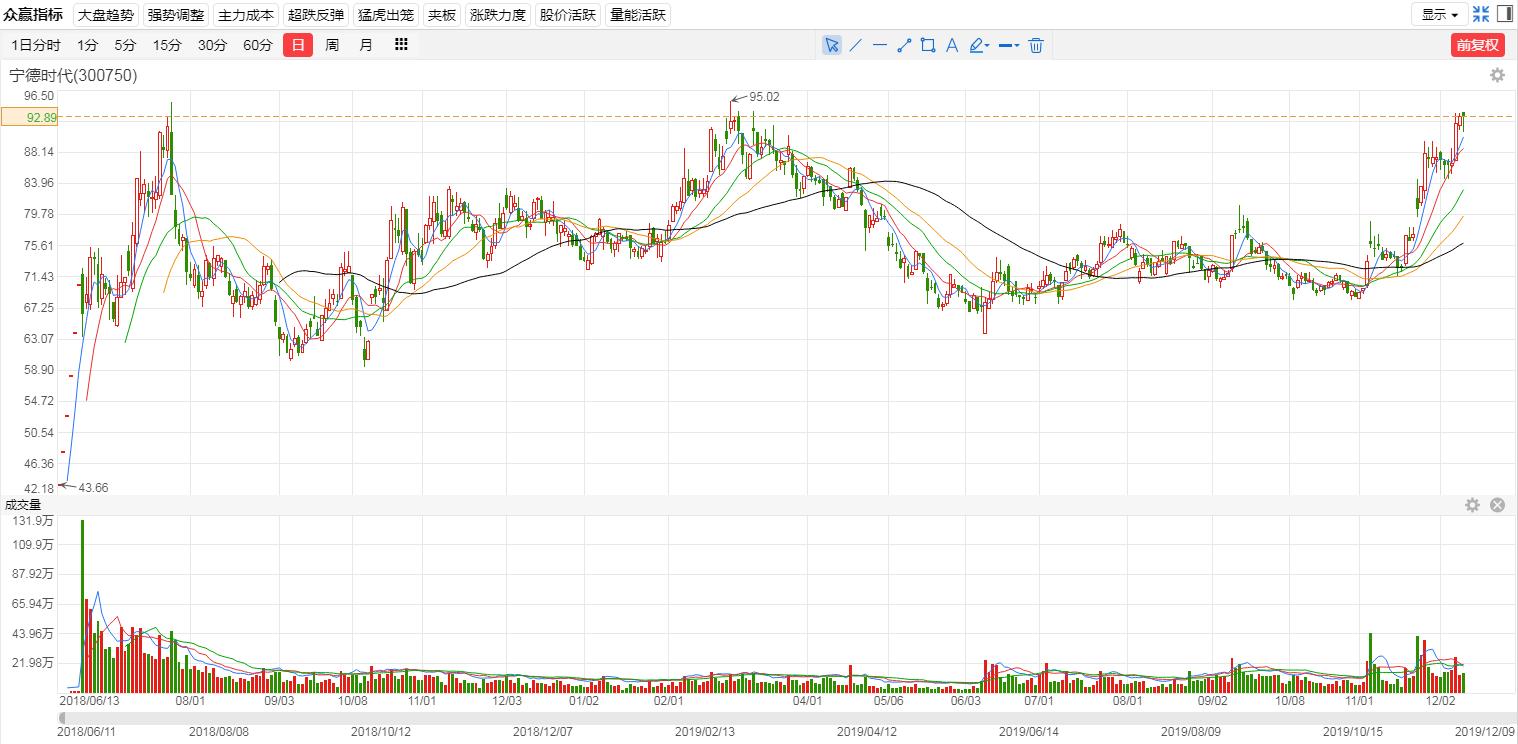Viewport: 1518px width, 744px height.
Task: Open the pen color dropdown
Action: tap(980, 45)
